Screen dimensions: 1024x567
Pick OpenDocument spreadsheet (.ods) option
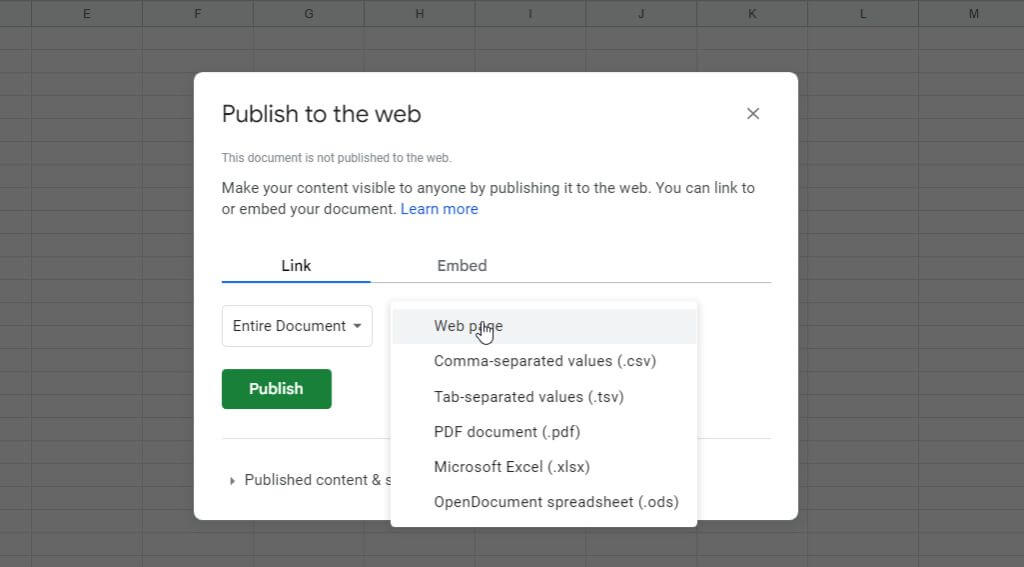556,502
